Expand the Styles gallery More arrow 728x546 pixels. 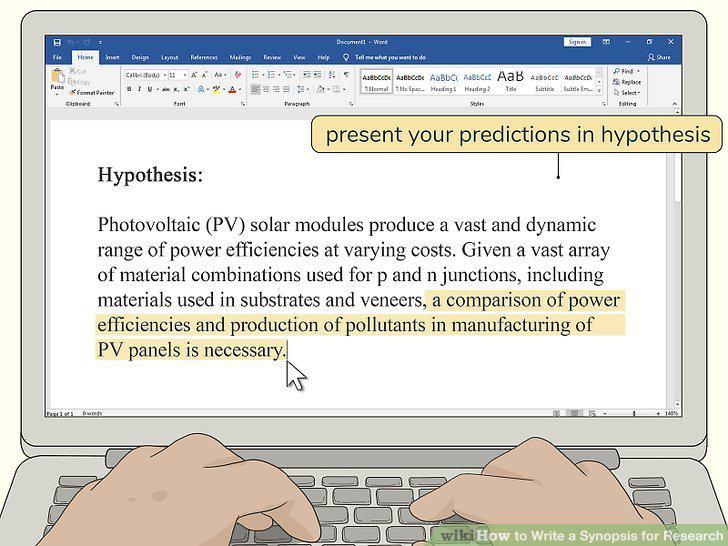(599, 90)
